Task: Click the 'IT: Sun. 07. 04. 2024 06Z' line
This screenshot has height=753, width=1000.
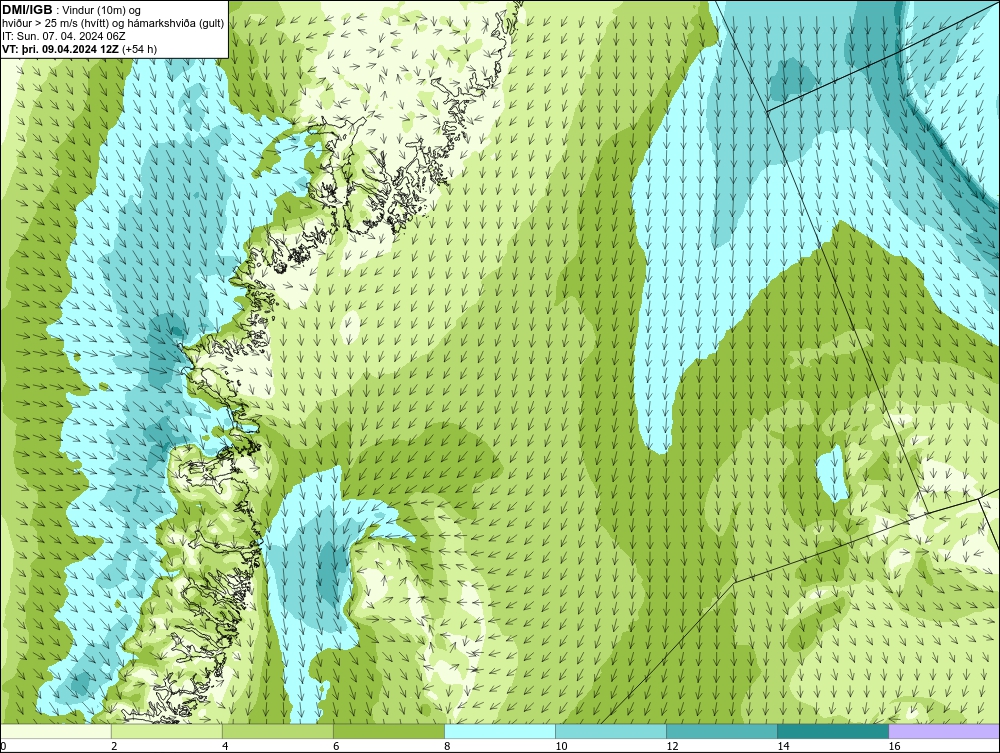Action: coord(63,36)
